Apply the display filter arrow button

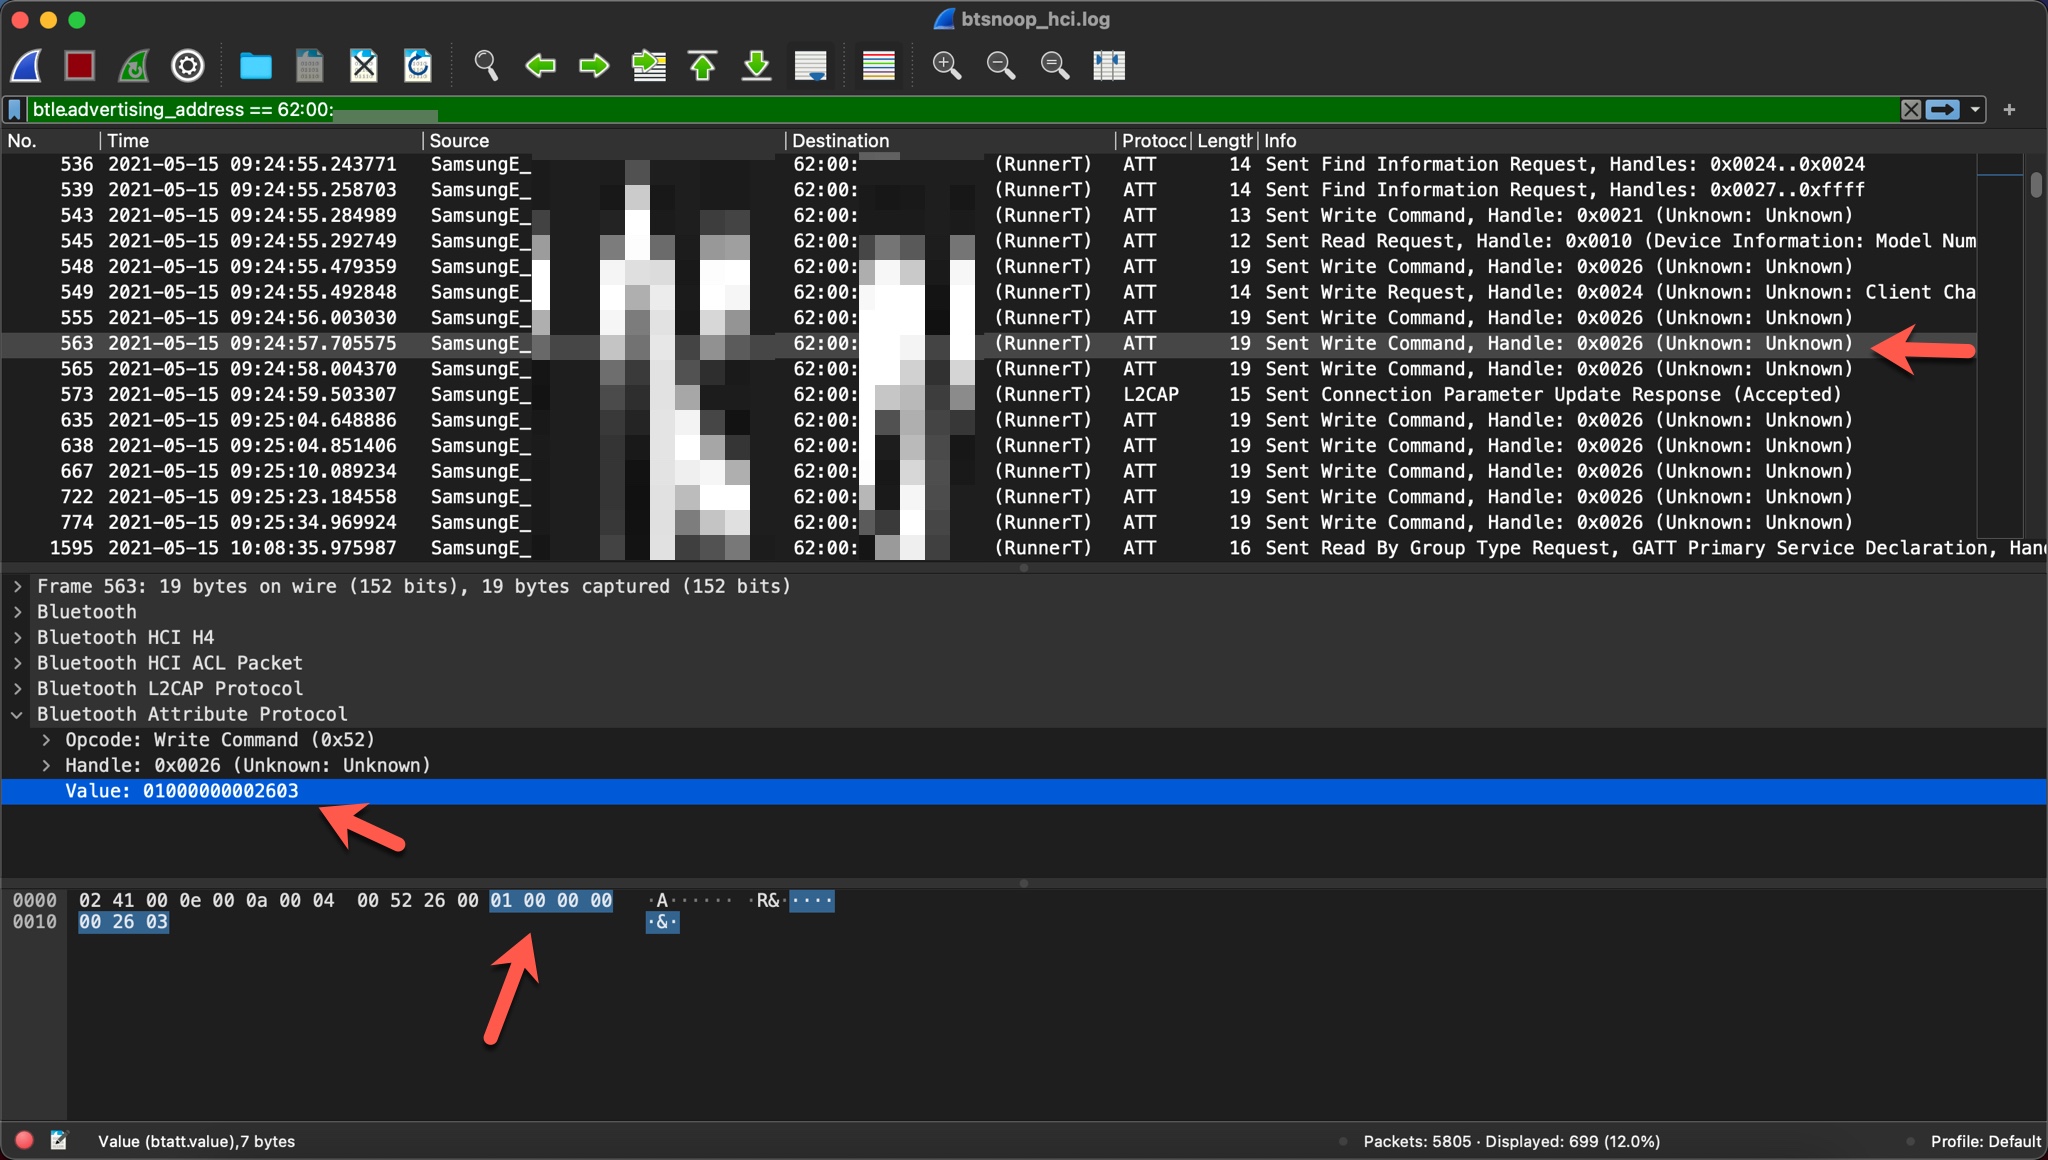pos(1942,110)
